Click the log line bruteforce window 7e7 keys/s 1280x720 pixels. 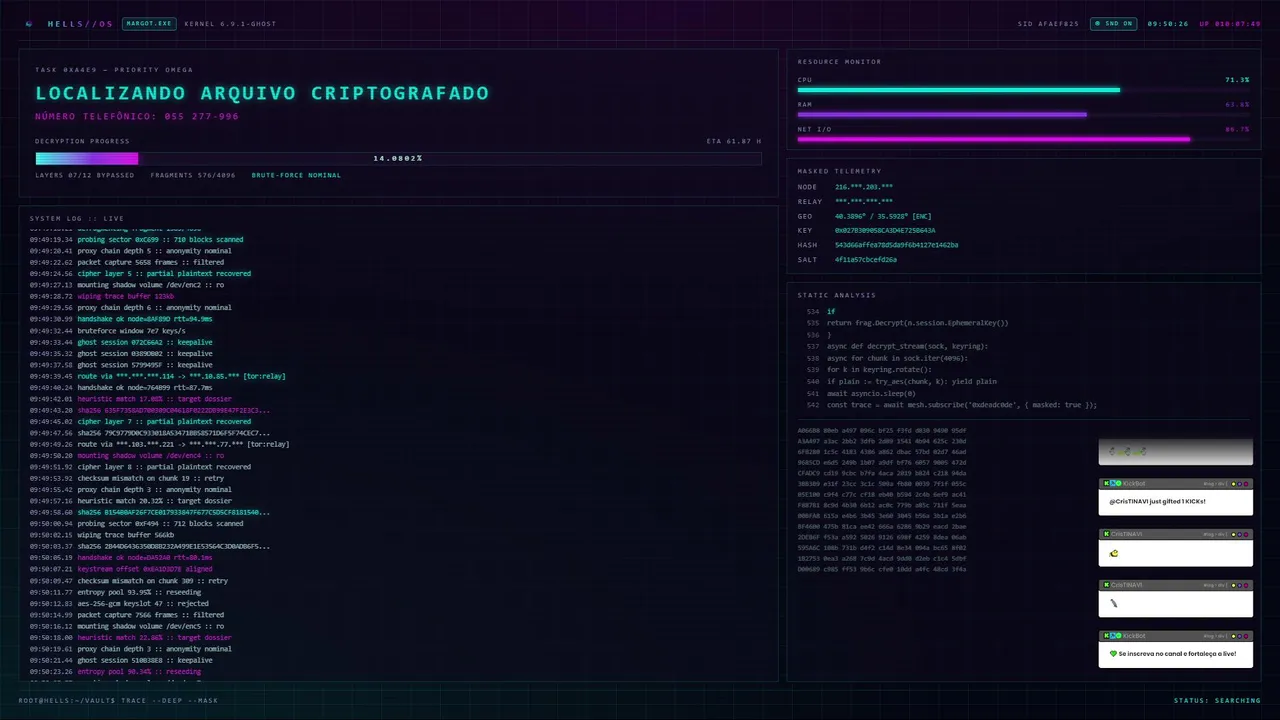coord(107,330)
